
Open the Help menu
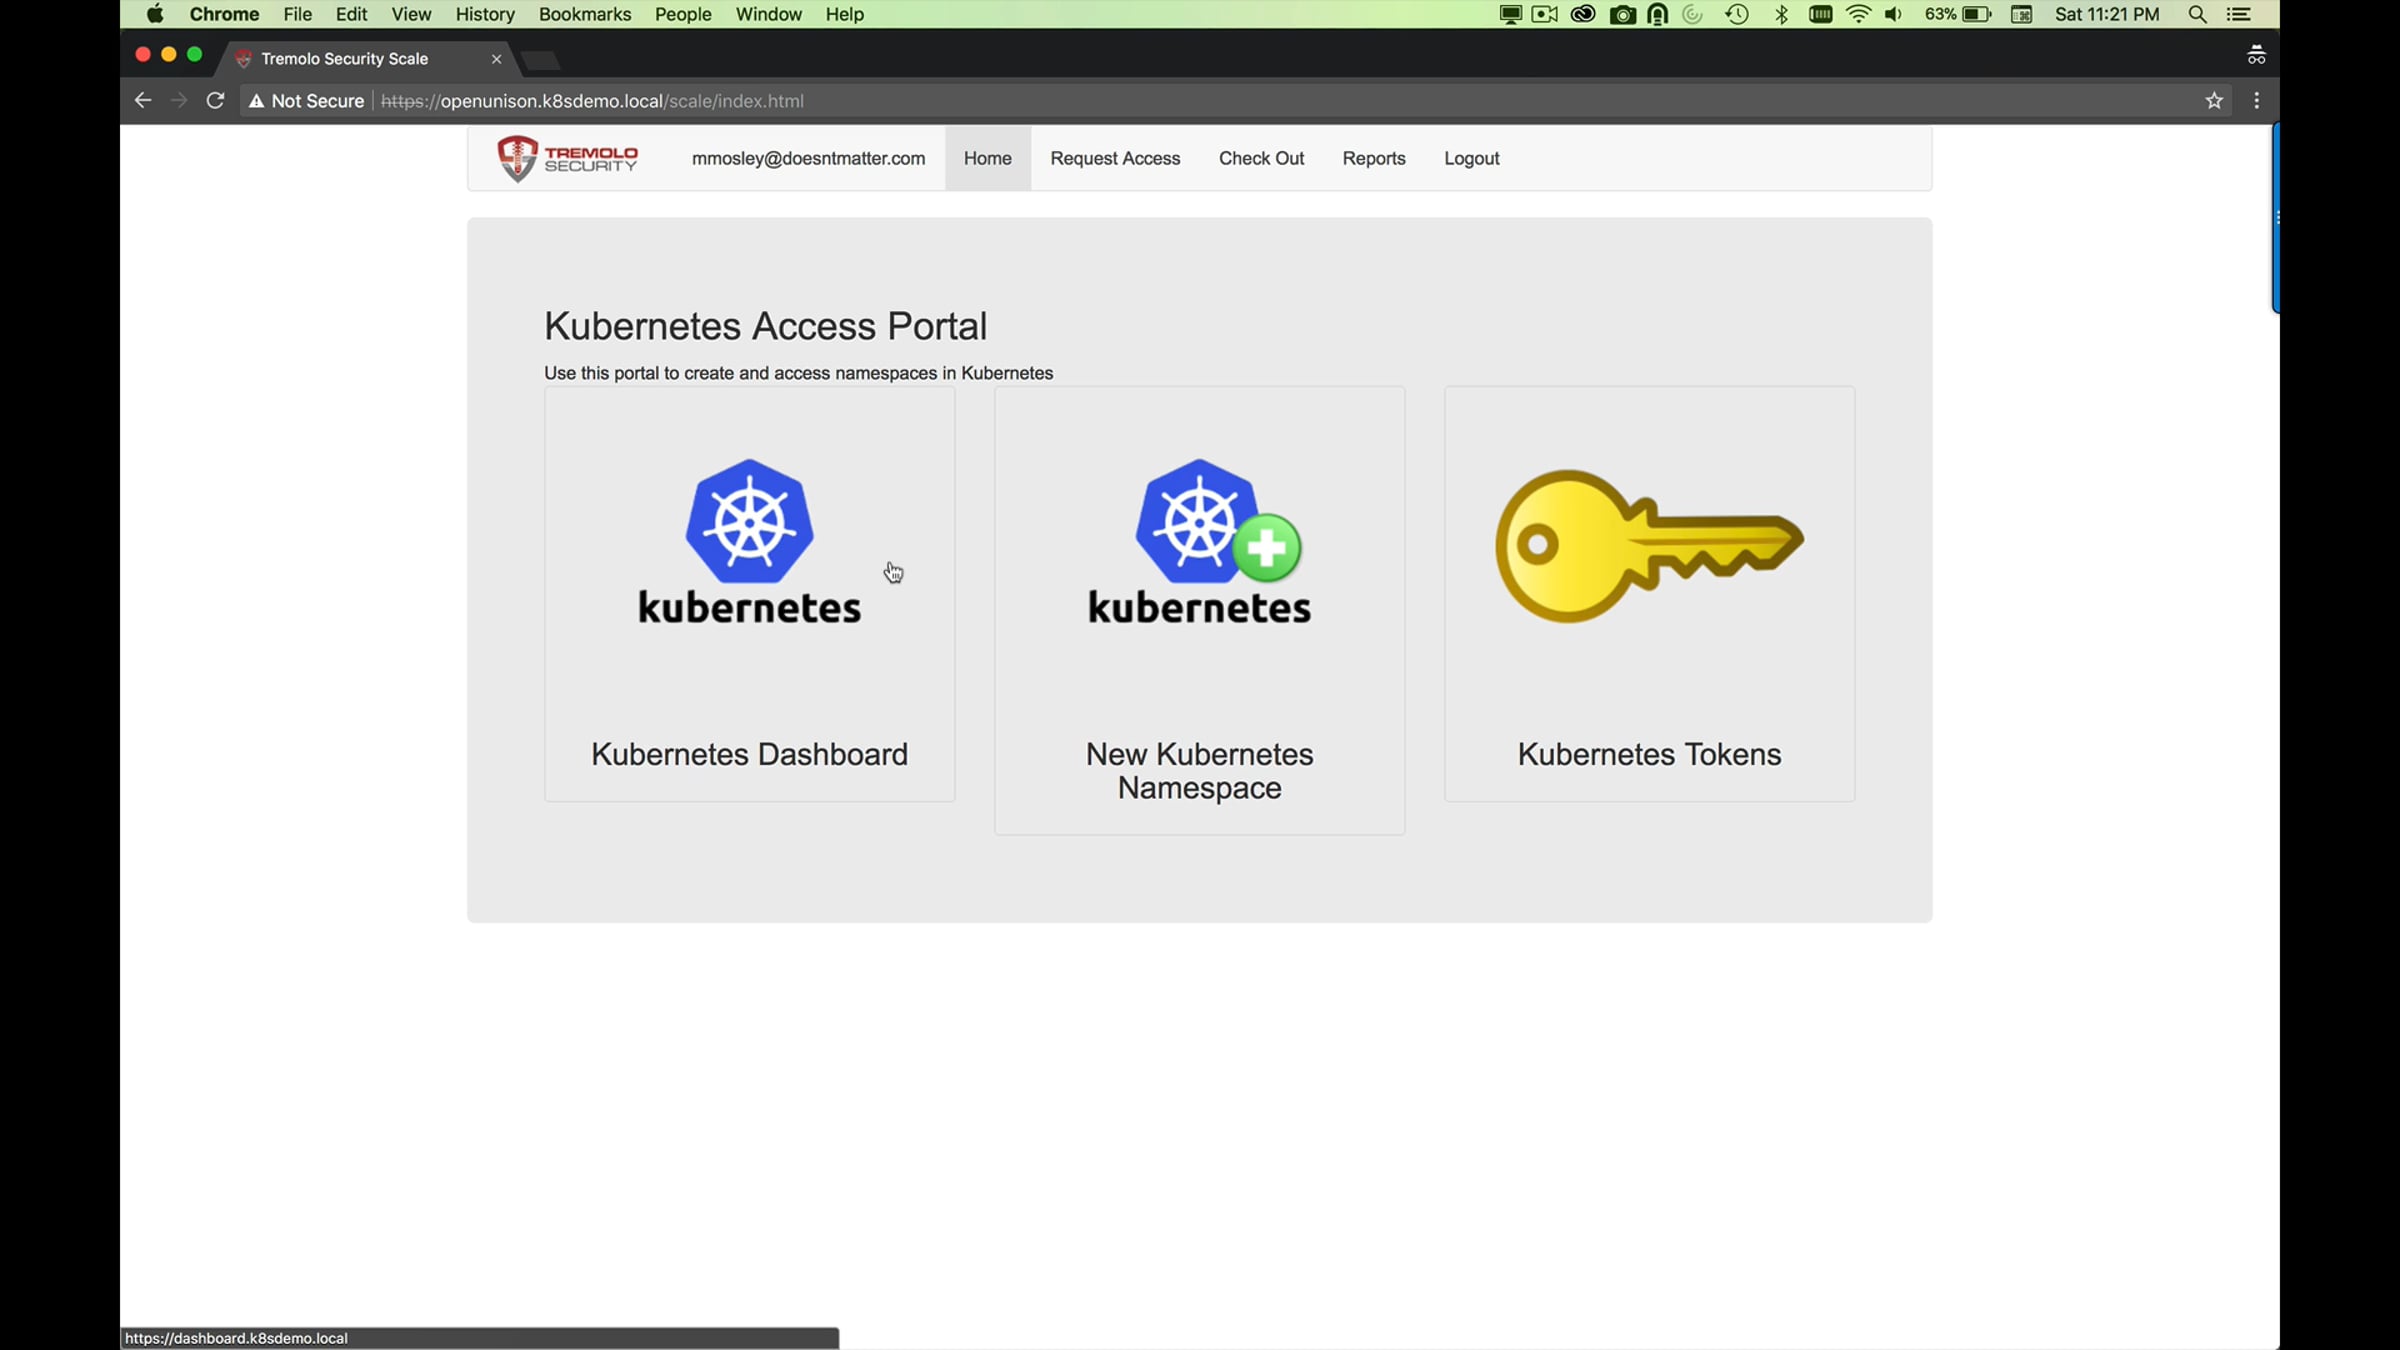click(x=845, y=14)
